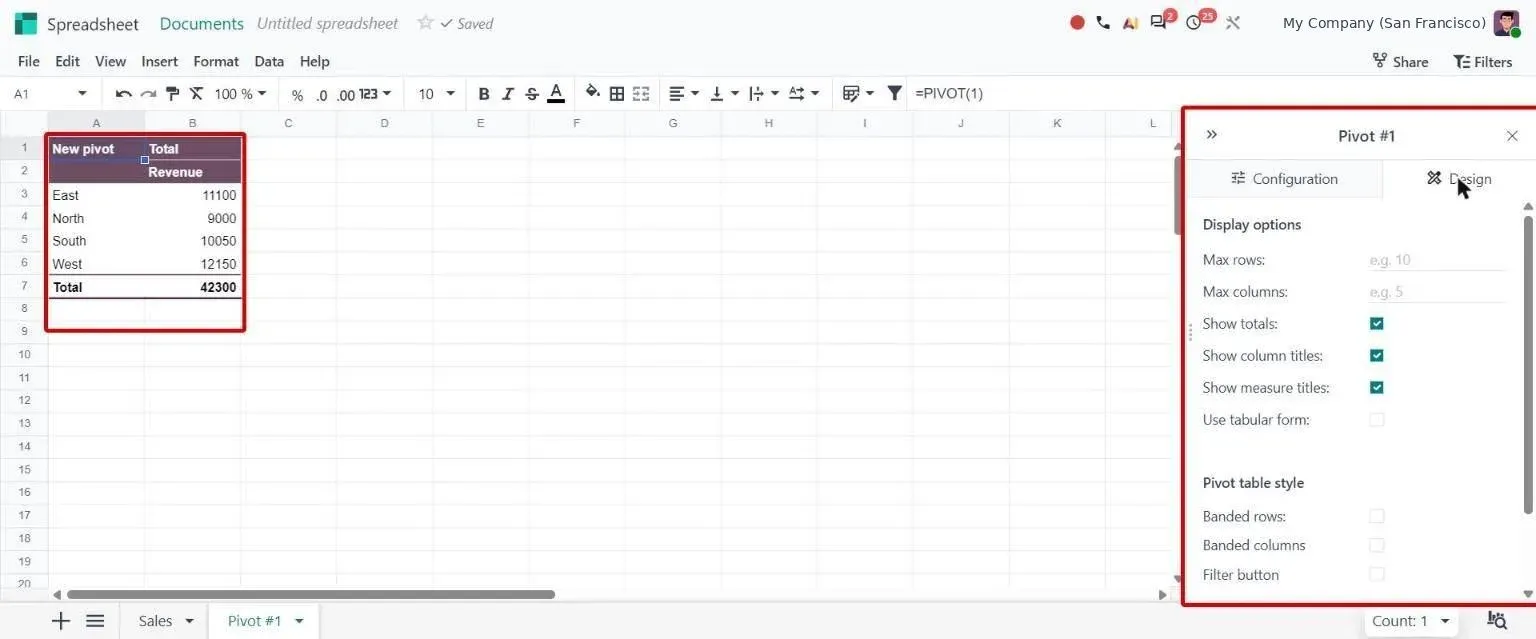Open the text rotation dropdown
This screenshot has width=1536, height=639.
tap(804, 94)
